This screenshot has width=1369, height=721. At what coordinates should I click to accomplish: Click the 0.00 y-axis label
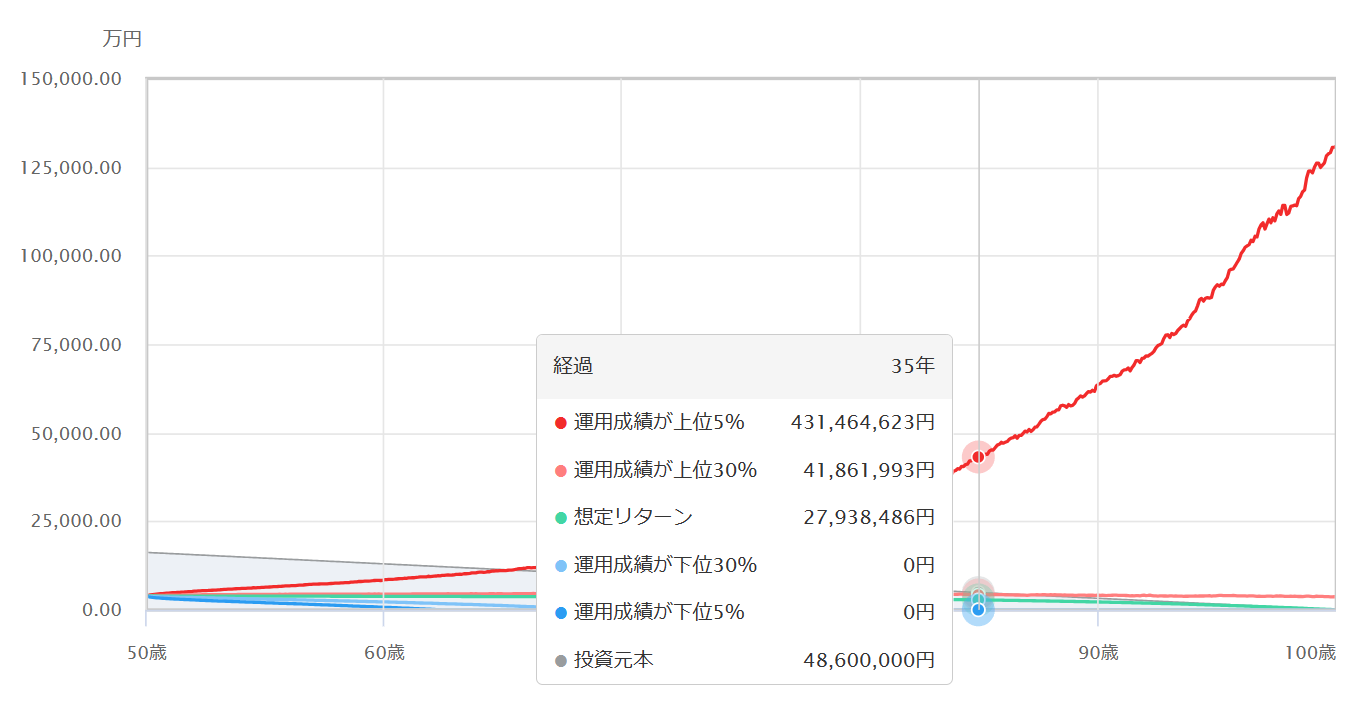click(102, 609)
